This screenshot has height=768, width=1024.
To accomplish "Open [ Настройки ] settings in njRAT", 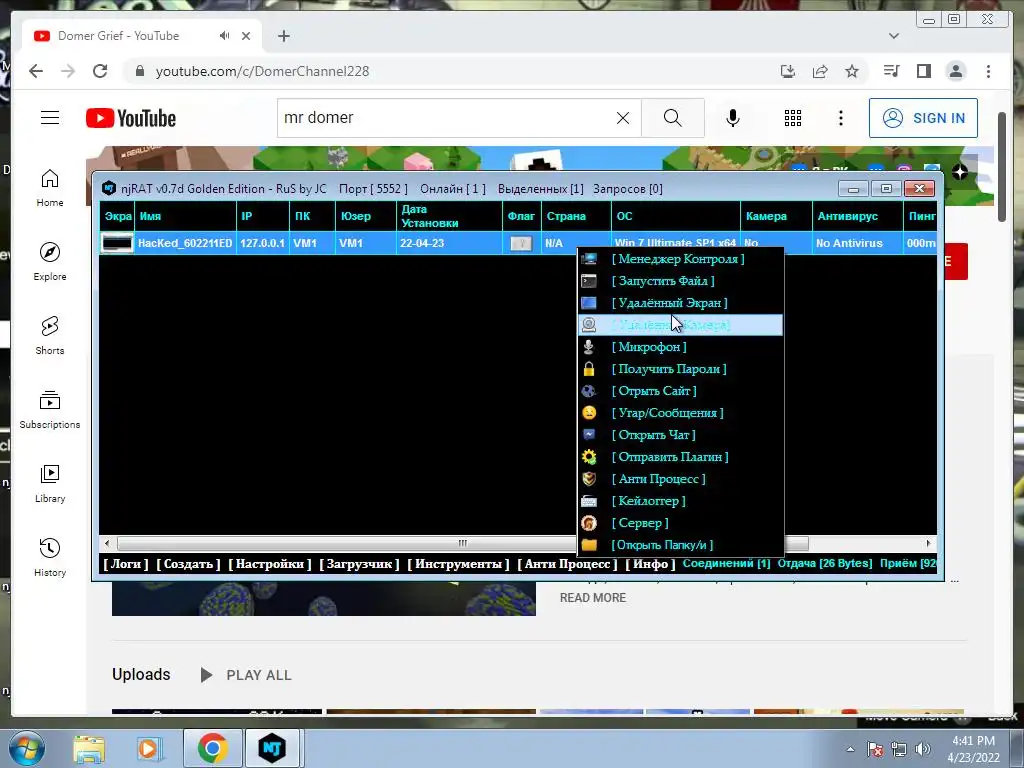I will point(270,564).
